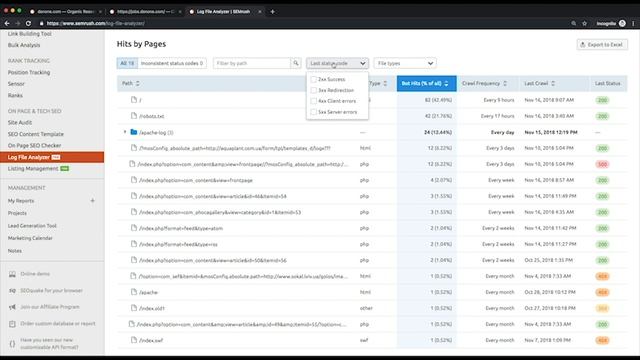Click the file icon for /index.swf
This screenshot has width=640, height=360.
133,340
